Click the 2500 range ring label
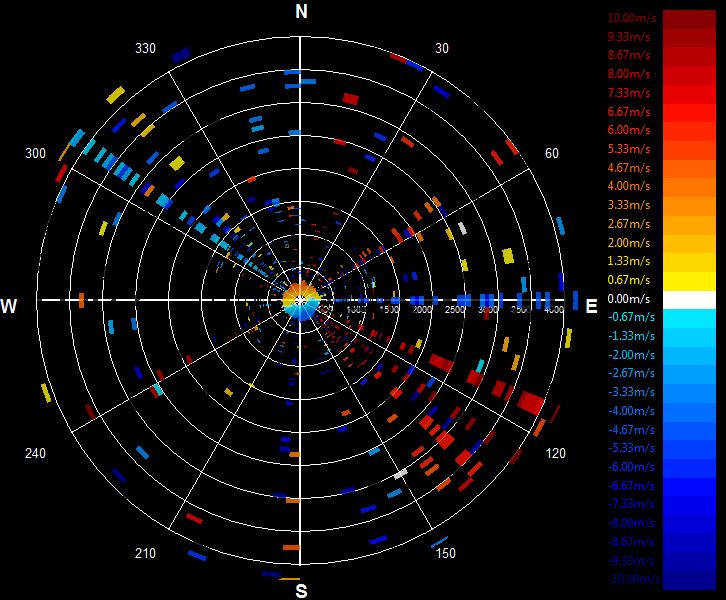726x600 pixels. pos(455,309)
